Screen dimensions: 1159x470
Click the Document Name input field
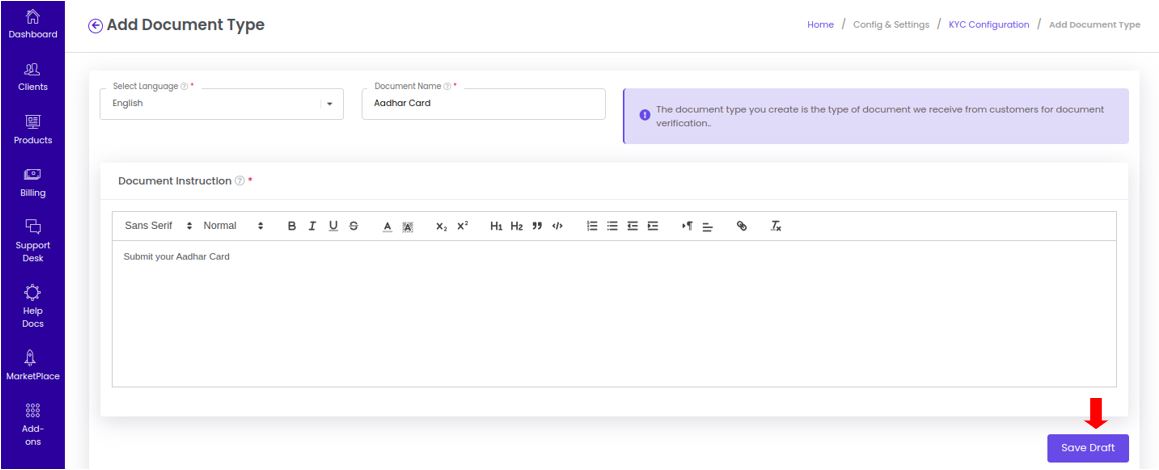pos(483,104)
